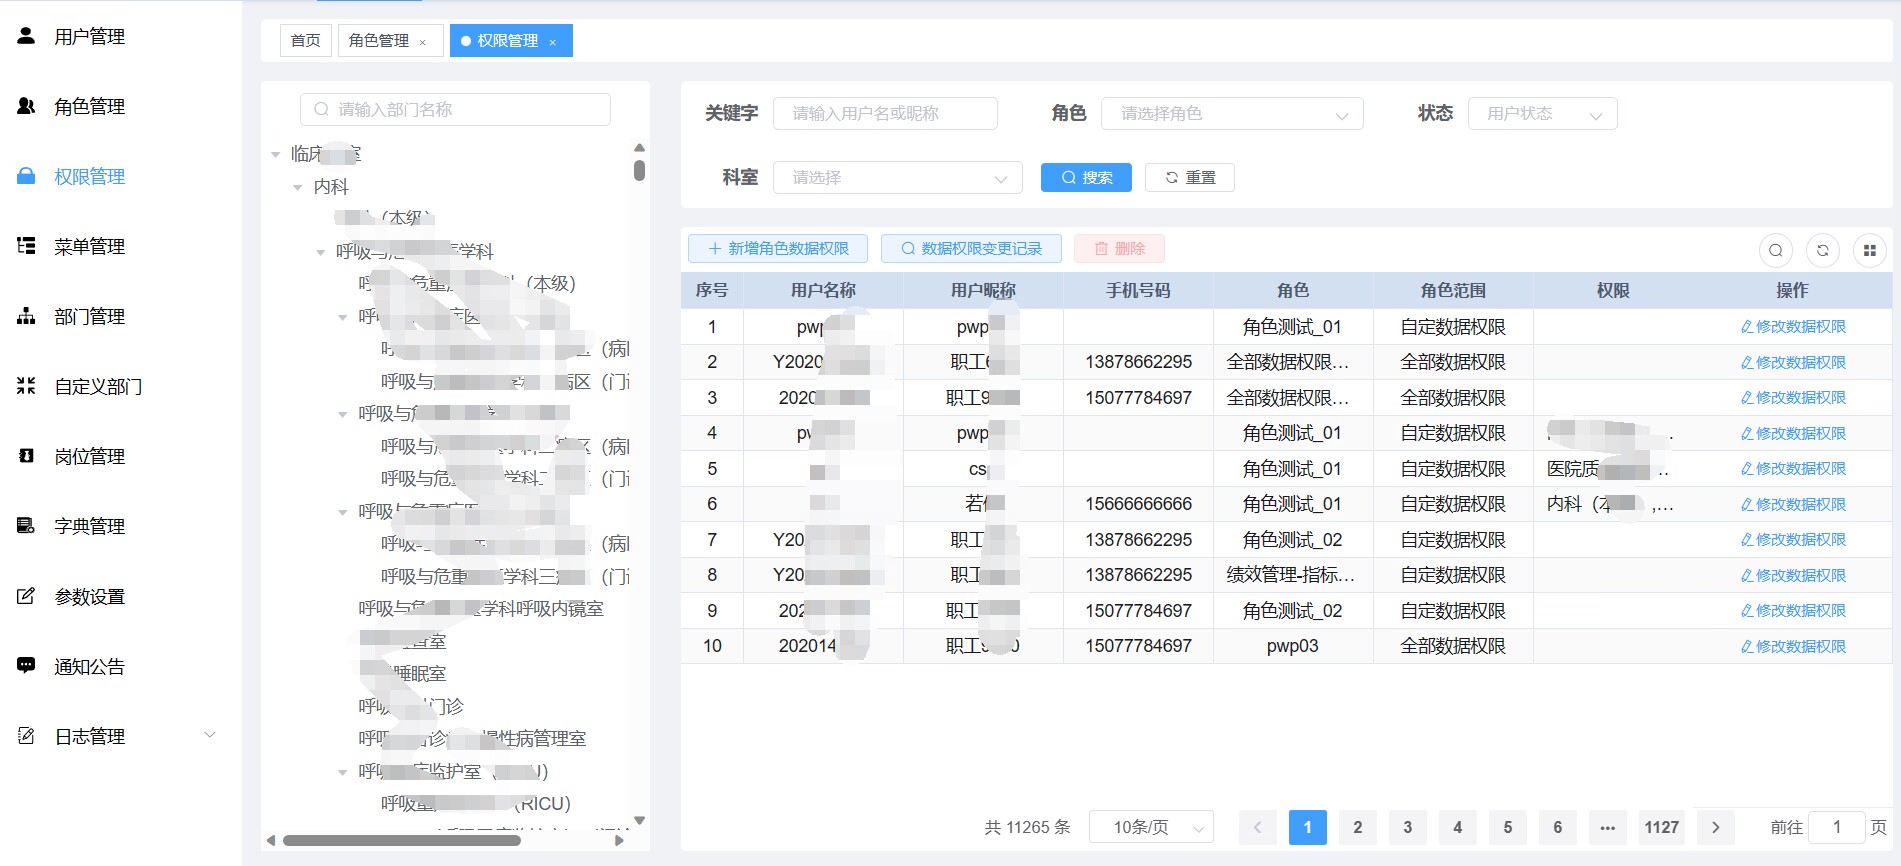
Task: Open the 状态 user status dropdown
Action: (x=1542, y=114)
